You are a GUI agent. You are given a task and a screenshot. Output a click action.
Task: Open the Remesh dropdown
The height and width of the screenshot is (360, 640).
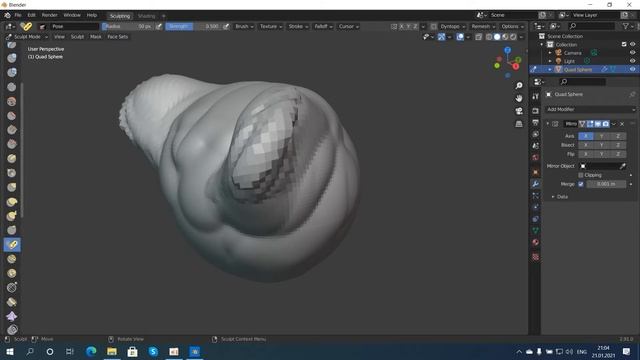483,27
